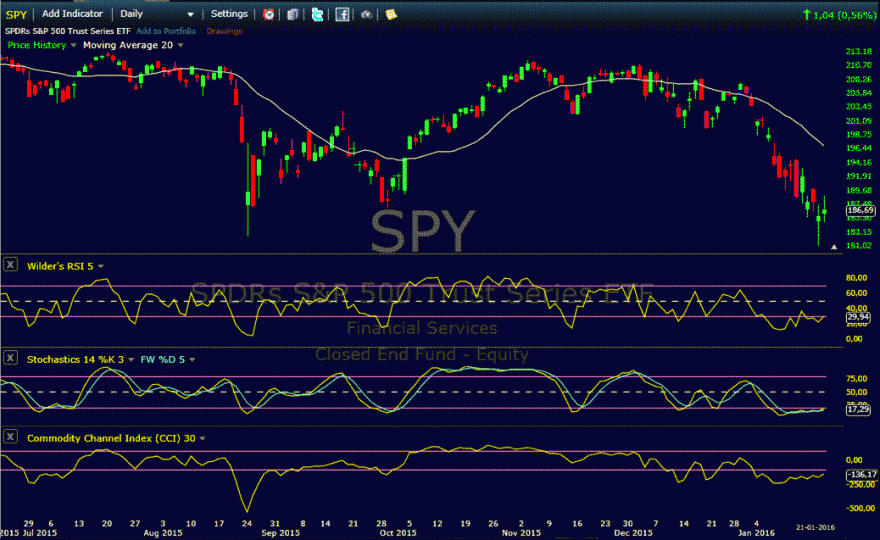Image resolution: width=880 pixels, height=540 pixels.
Task: Click the Drawings link
Action: [x=224, y=31]
